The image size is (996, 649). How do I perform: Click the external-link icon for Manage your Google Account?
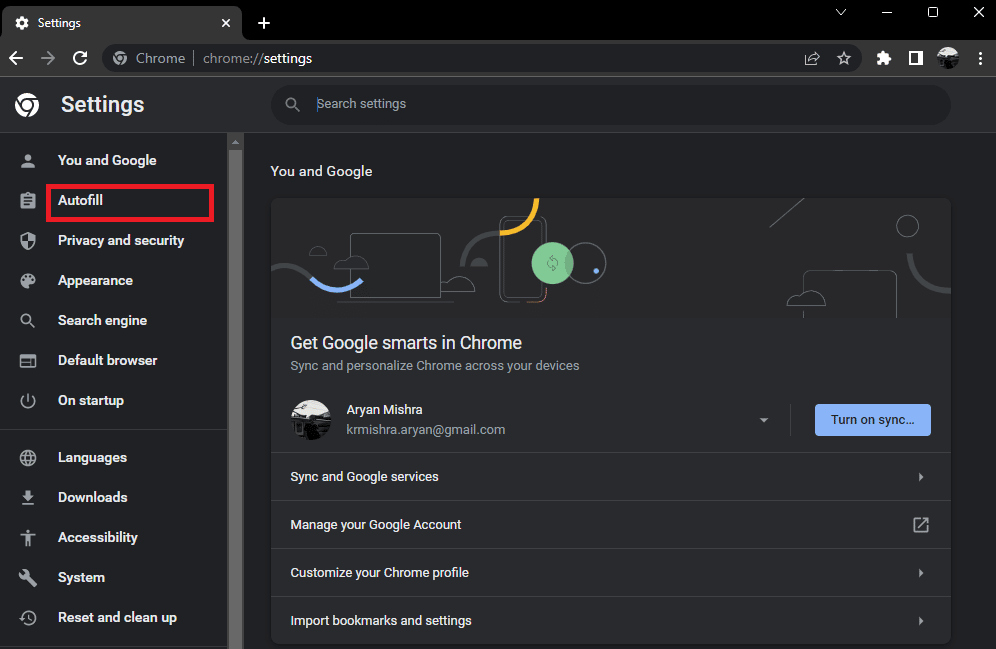921,525
